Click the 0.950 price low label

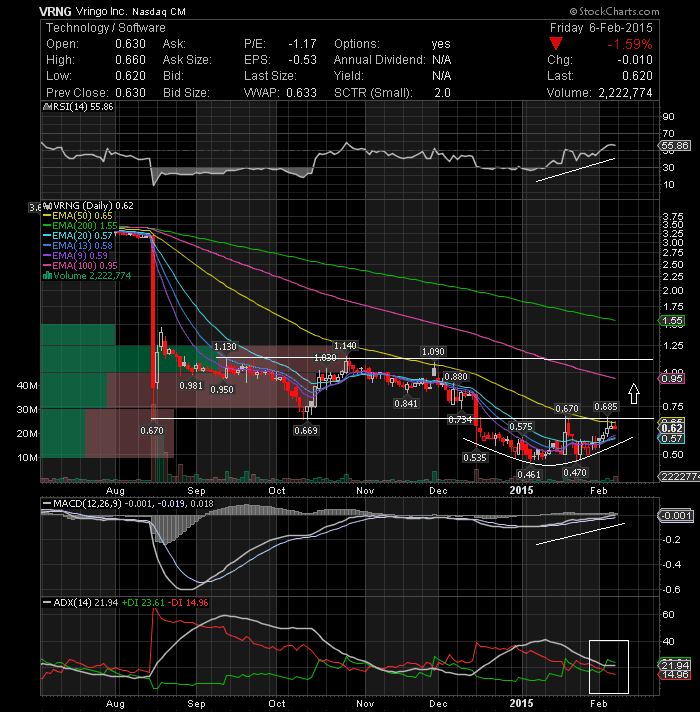[222, 390]
